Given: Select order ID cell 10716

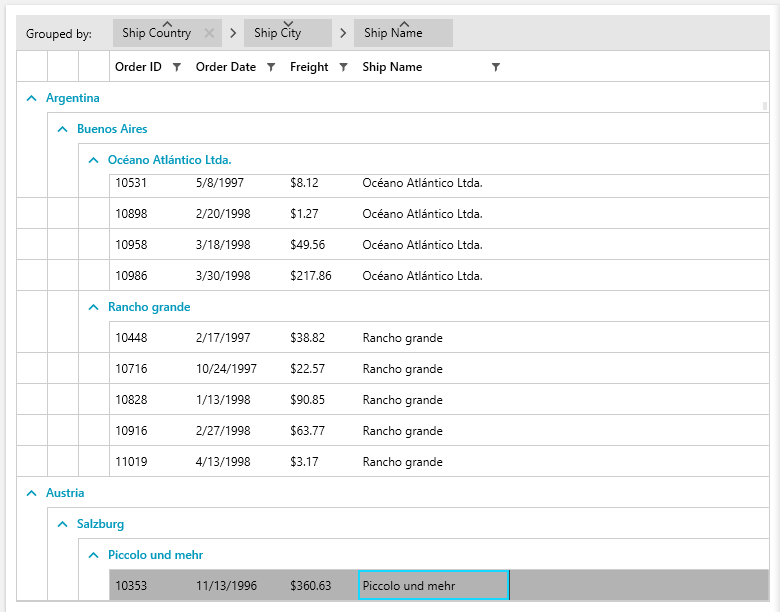Looking at the screenshot, I should point(131,369).
